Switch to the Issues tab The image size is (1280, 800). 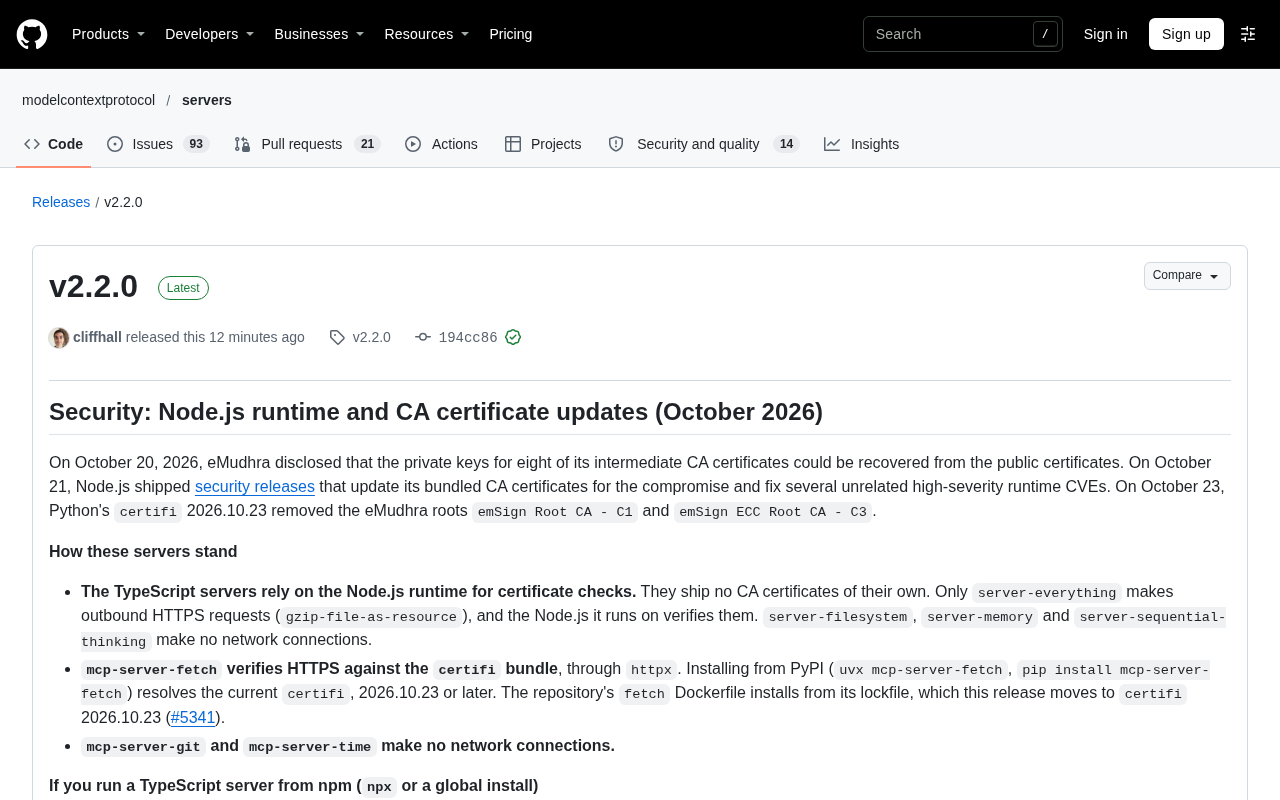tap(158, 144)
